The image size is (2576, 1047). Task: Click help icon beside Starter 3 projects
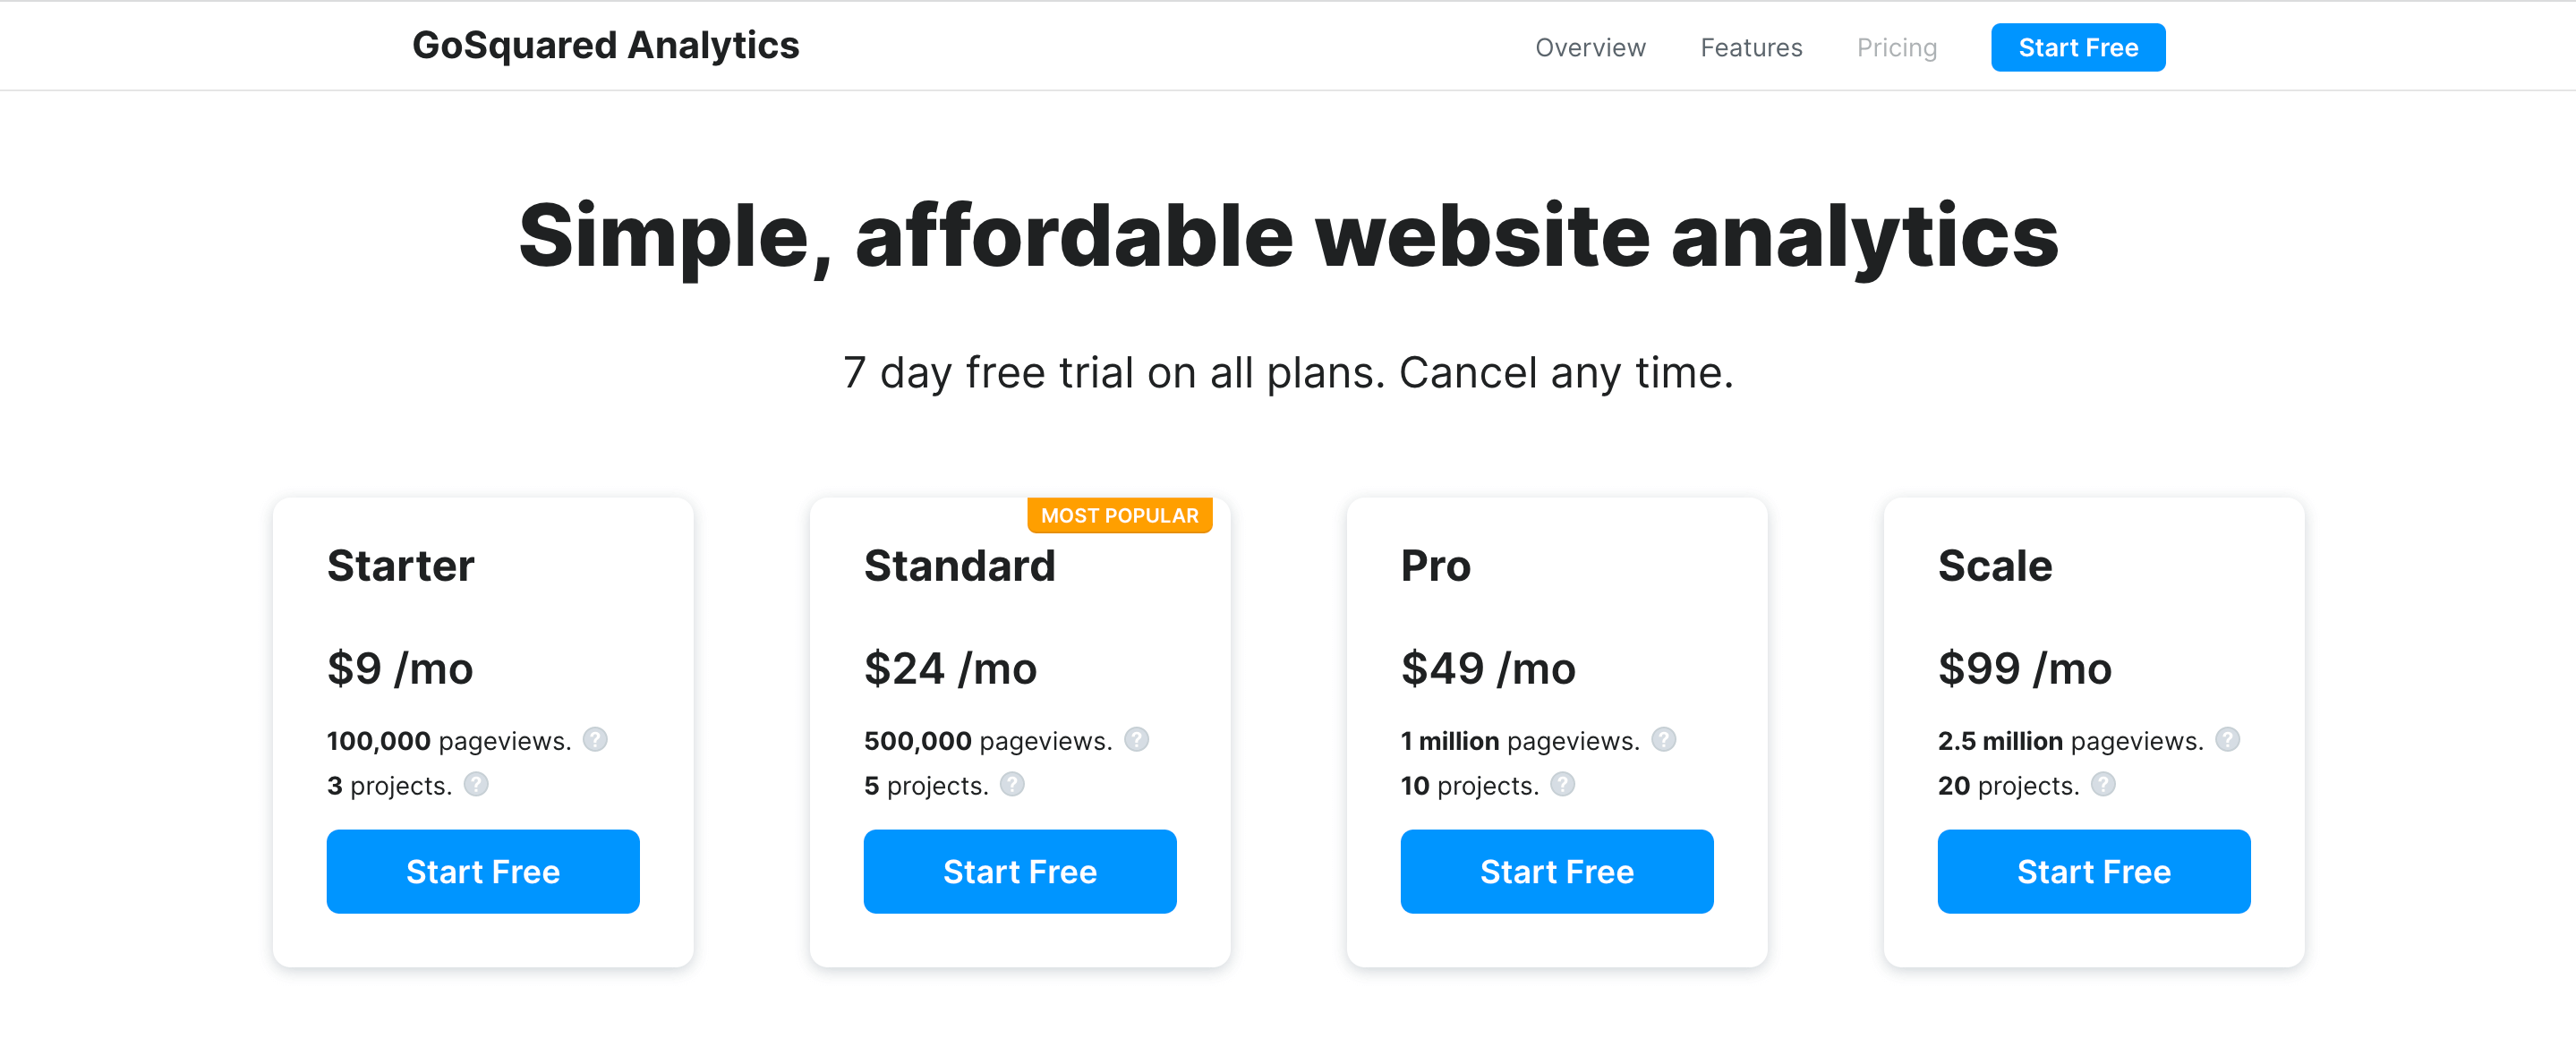point(476,785)
